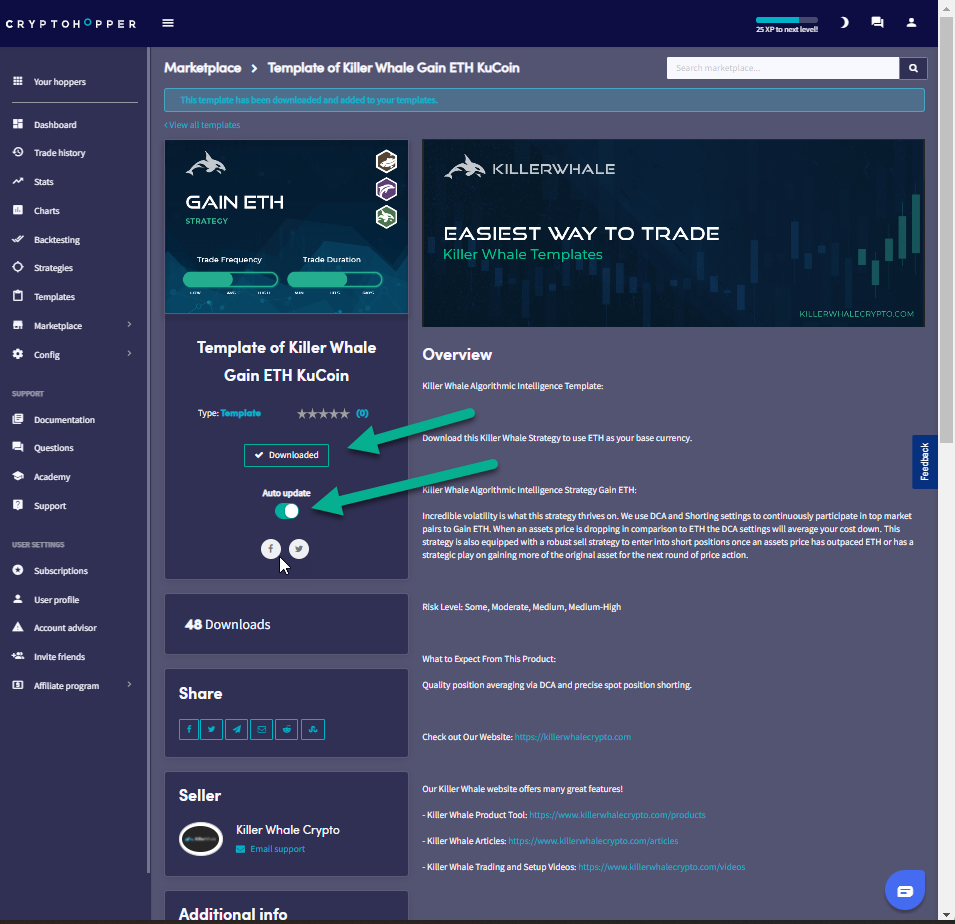
Task: Focus the Search marketplace input field
Action: click(782, 68)
